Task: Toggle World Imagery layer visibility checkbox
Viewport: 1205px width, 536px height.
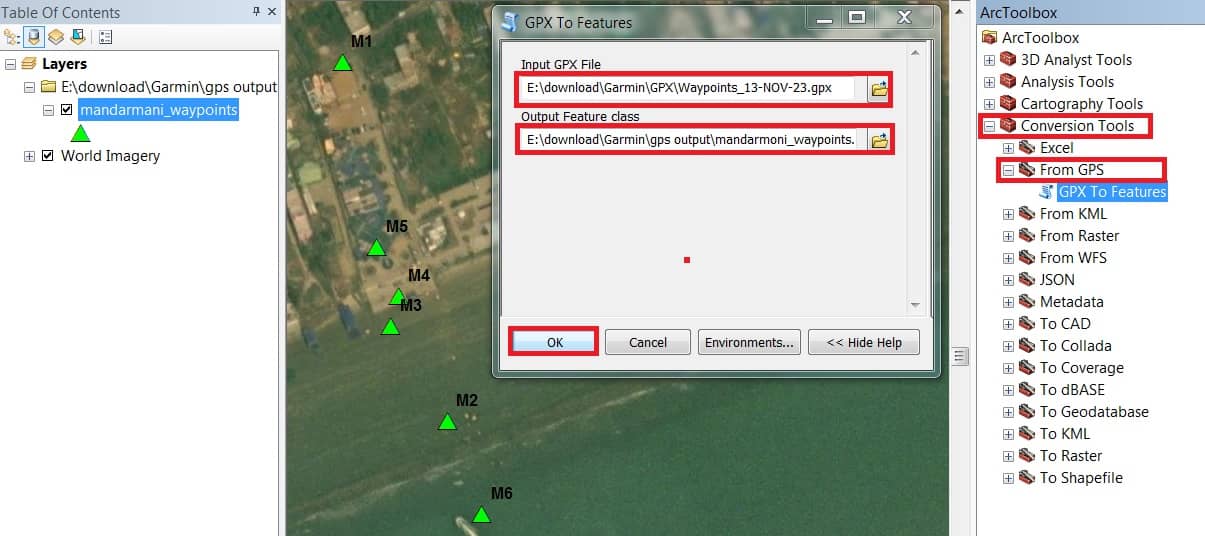Action: tap(48, 156)
